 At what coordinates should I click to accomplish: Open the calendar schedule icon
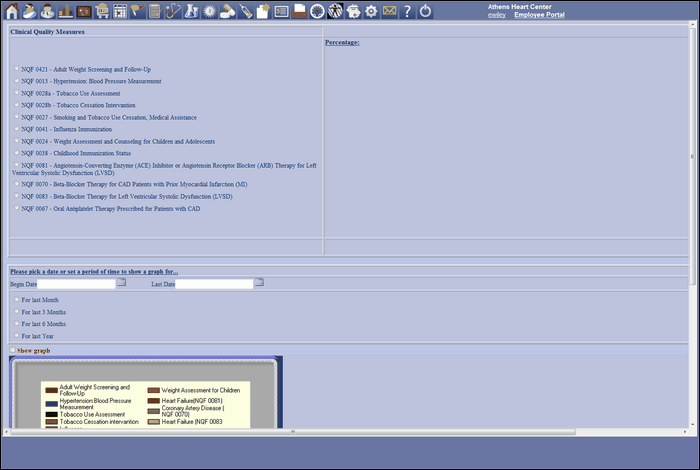click(120, 11)
